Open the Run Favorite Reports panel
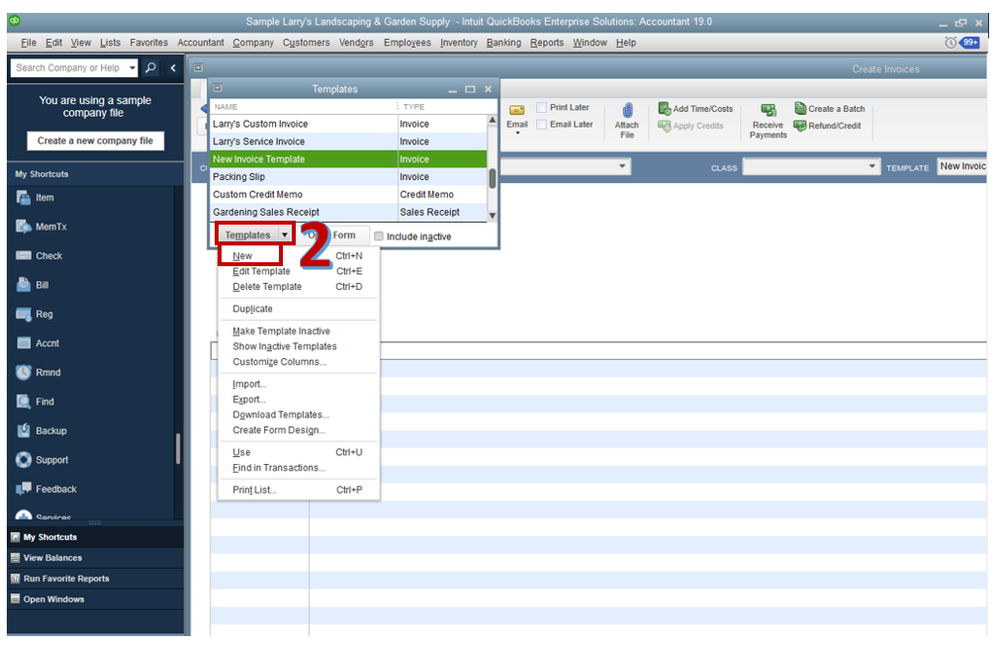This screenshot has width=998, height=656. 95,579
